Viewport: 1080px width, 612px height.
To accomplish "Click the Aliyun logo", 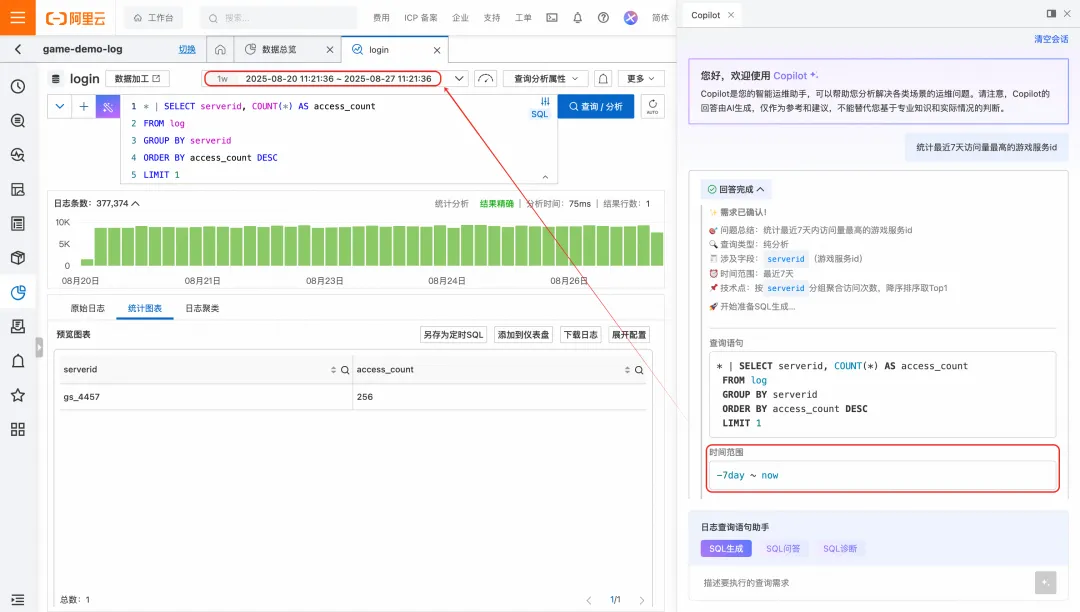I will 76,18.
